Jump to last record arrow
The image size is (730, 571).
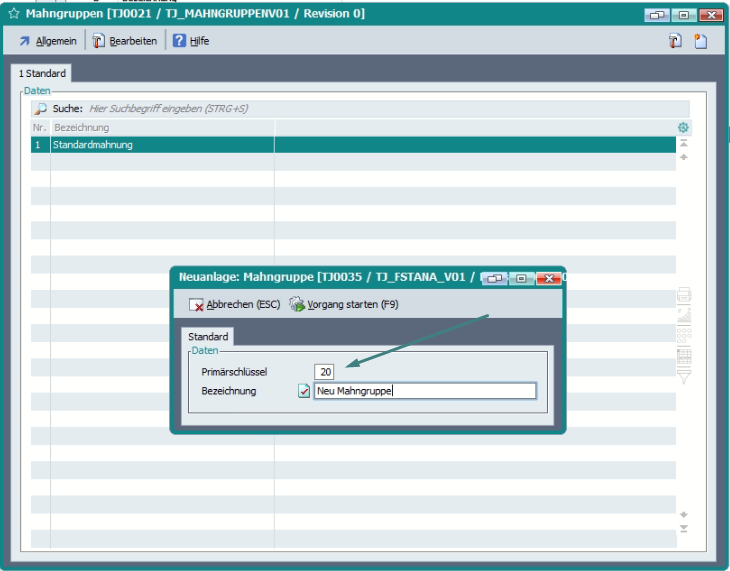(684, 528)
